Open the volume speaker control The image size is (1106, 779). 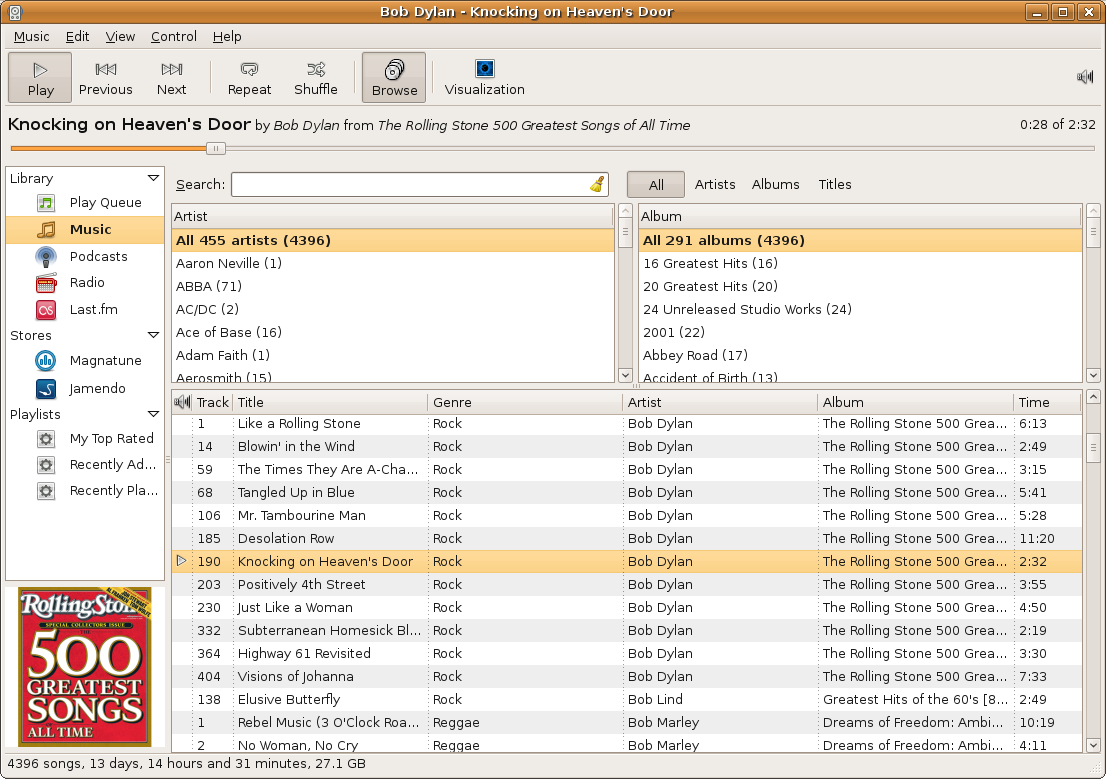click(x=1085, y=77)
